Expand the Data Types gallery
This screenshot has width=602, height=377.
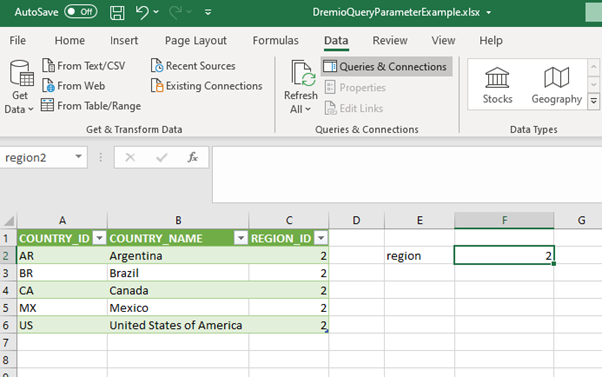pyautogui.click(x=594, y=101)
